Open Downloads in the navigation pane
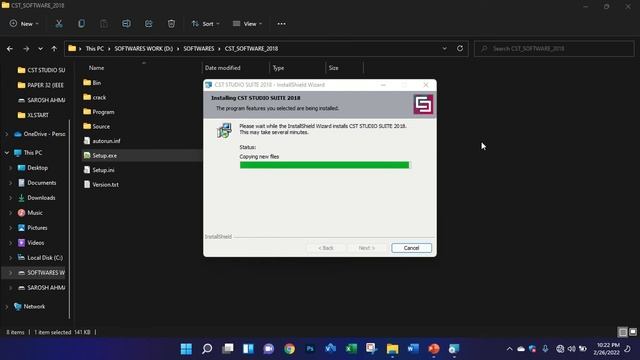Viewport: 640px width, 360px height. coord(41,198)
